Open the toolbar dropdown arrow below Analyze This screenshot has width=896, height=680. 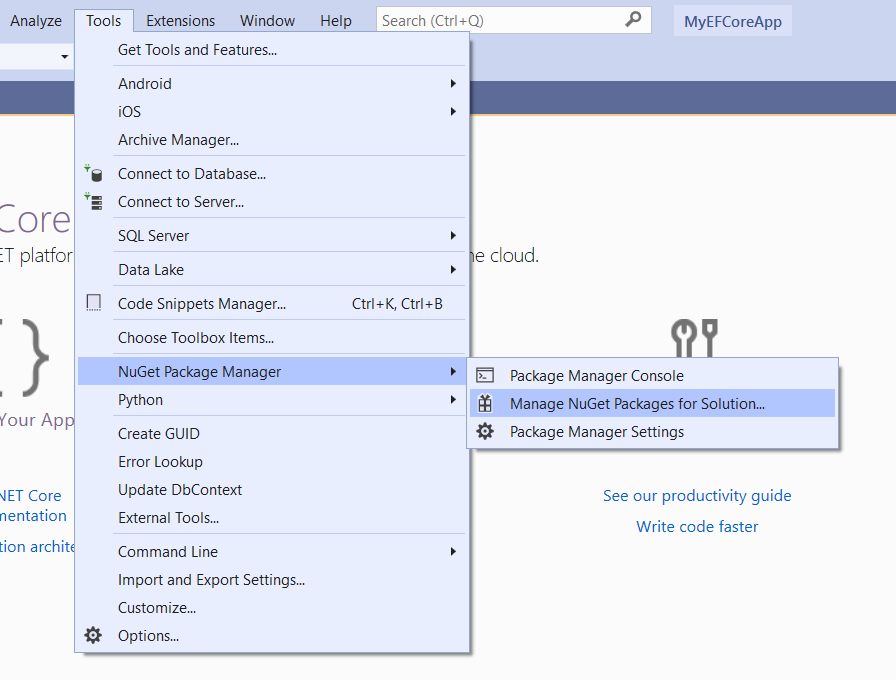65,57
